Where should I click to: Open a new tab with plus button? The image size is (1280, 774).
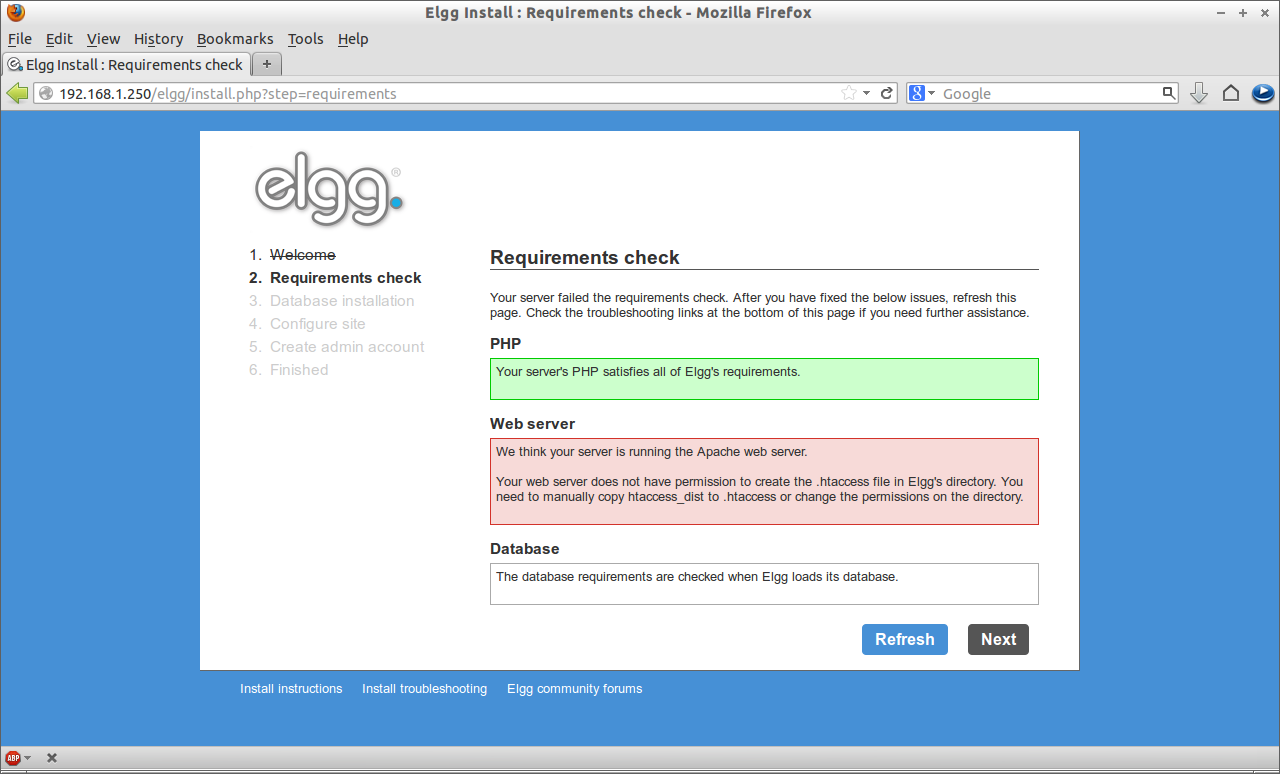(267, 64)
